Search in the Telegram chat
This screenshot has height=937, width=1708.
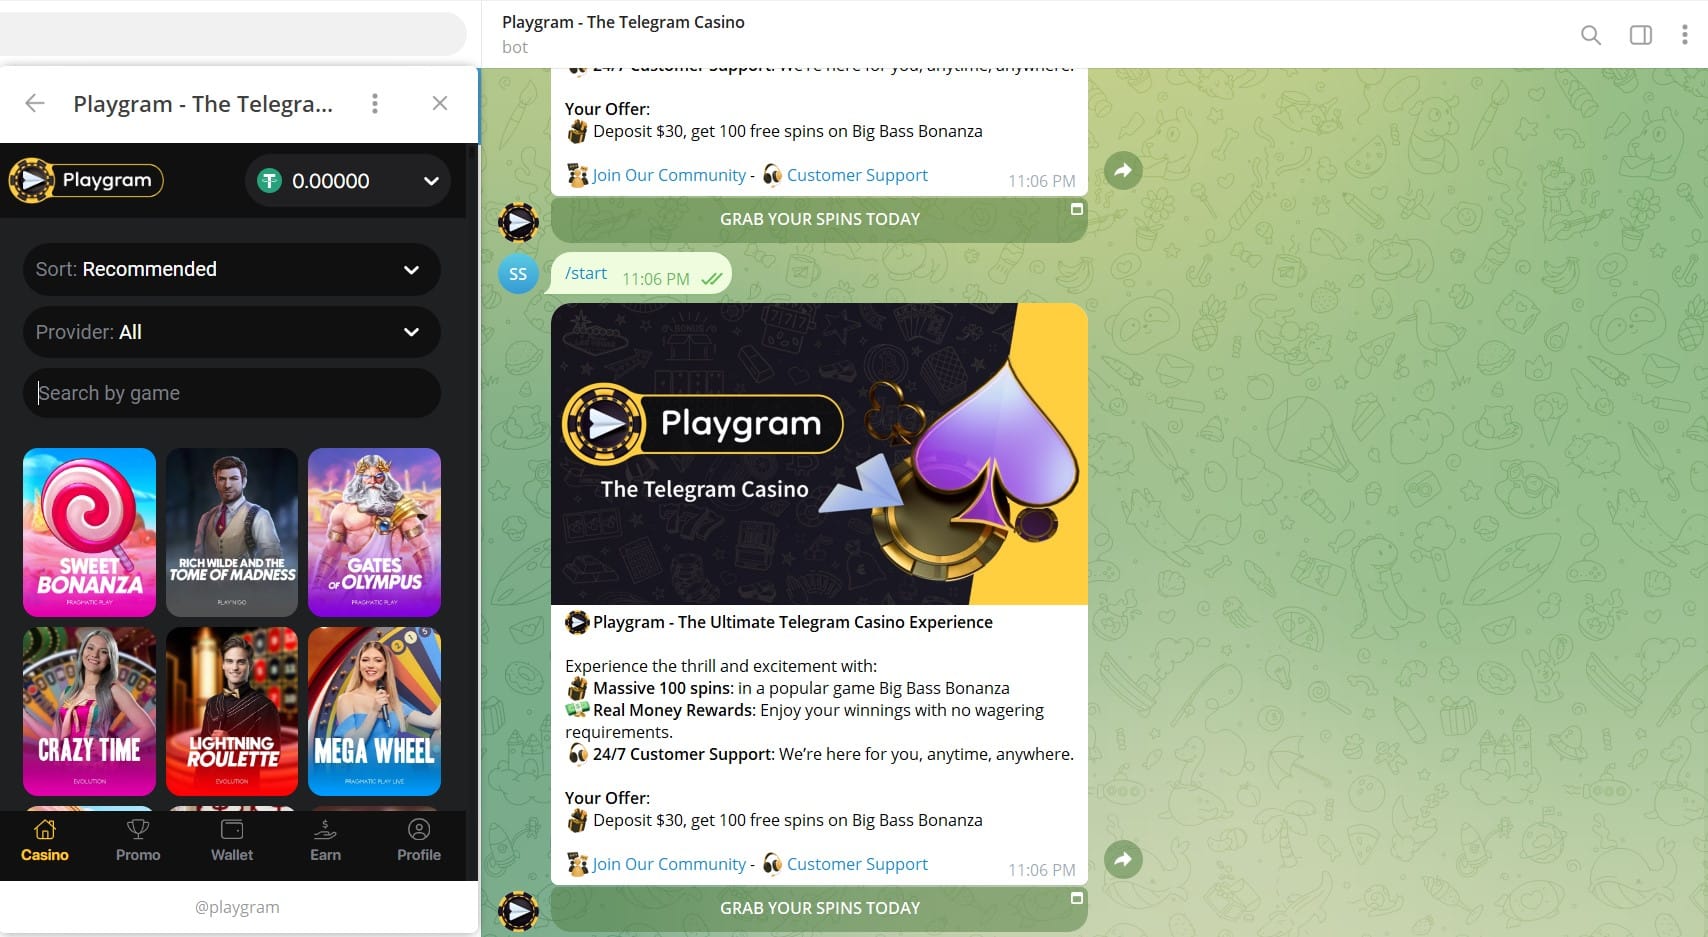coord(1591,35)
